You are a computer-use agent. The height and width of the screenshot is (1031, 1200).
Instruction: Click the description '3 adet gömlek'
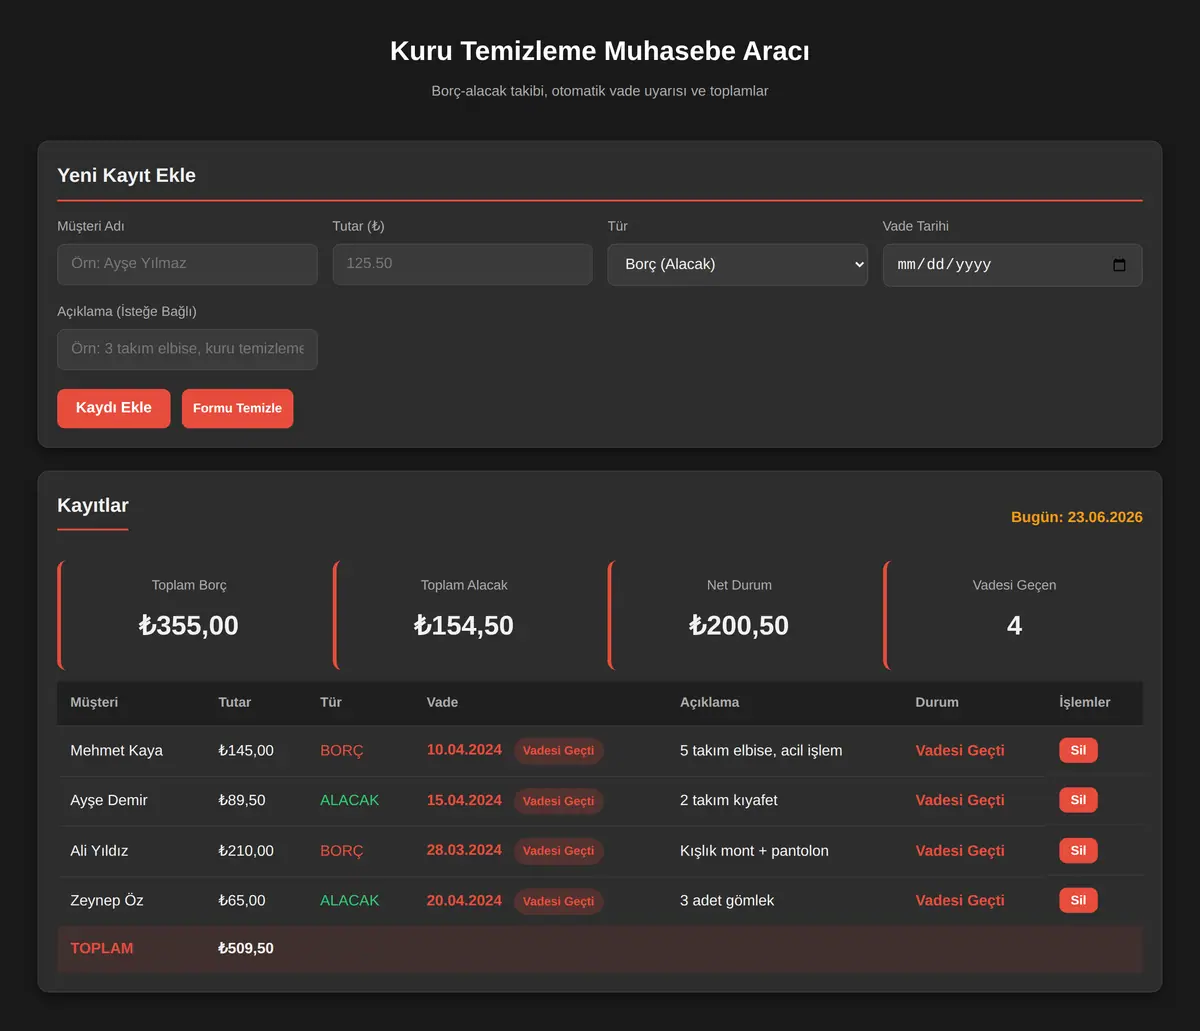727,901
